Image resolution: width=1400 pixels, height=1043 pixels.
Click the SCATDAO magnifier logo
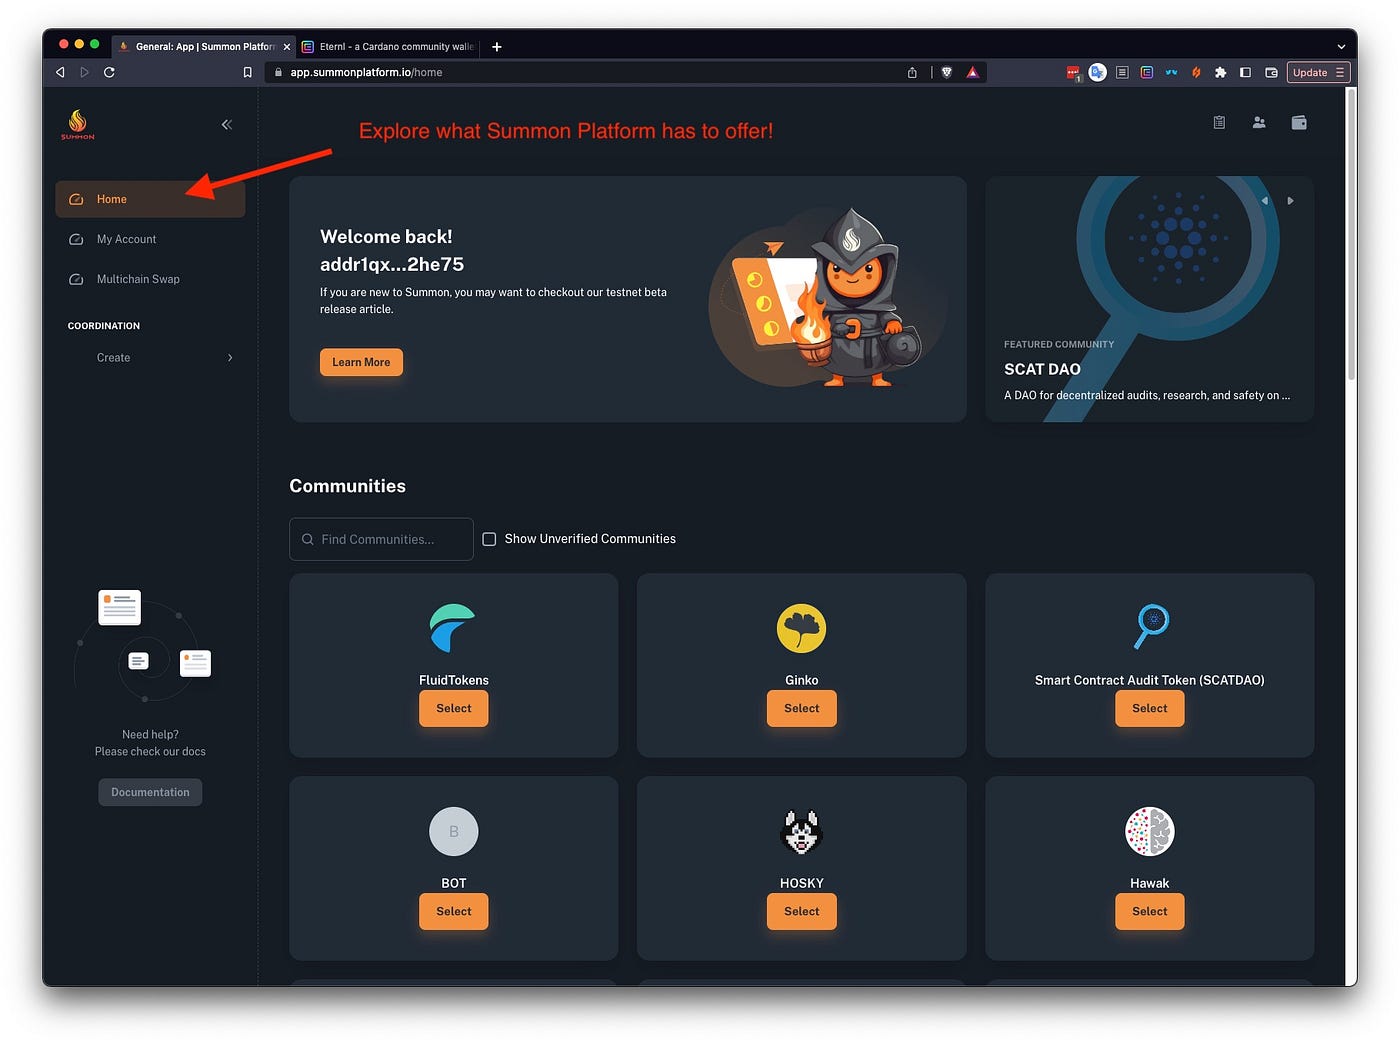coord(1150,628)
